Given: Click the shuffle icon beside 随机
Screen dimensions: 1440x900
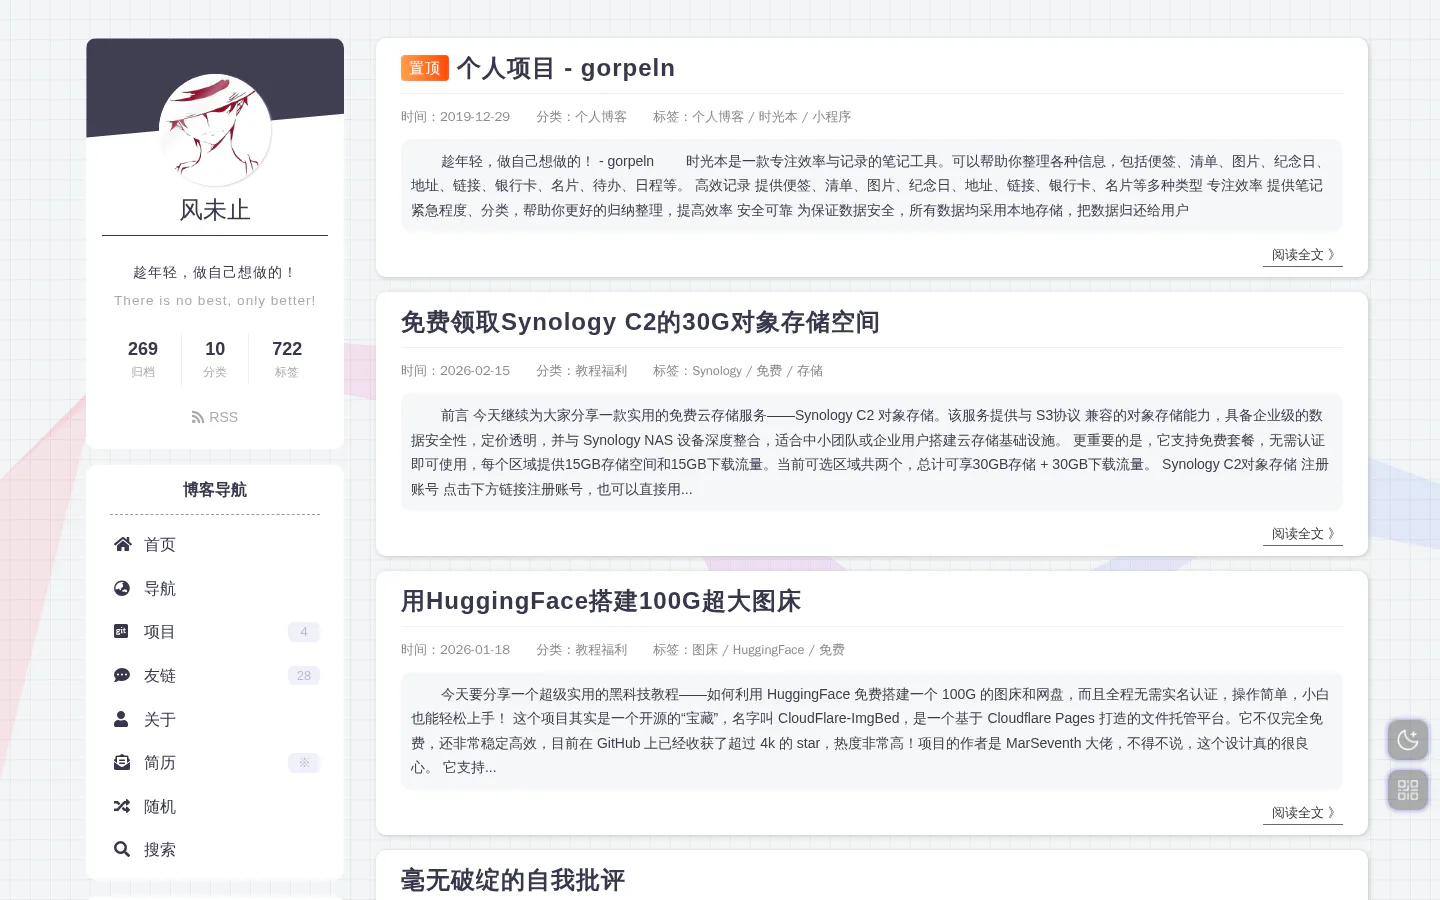Looking at the screenshot, I should pyautogui.click(x=122, y=806).
